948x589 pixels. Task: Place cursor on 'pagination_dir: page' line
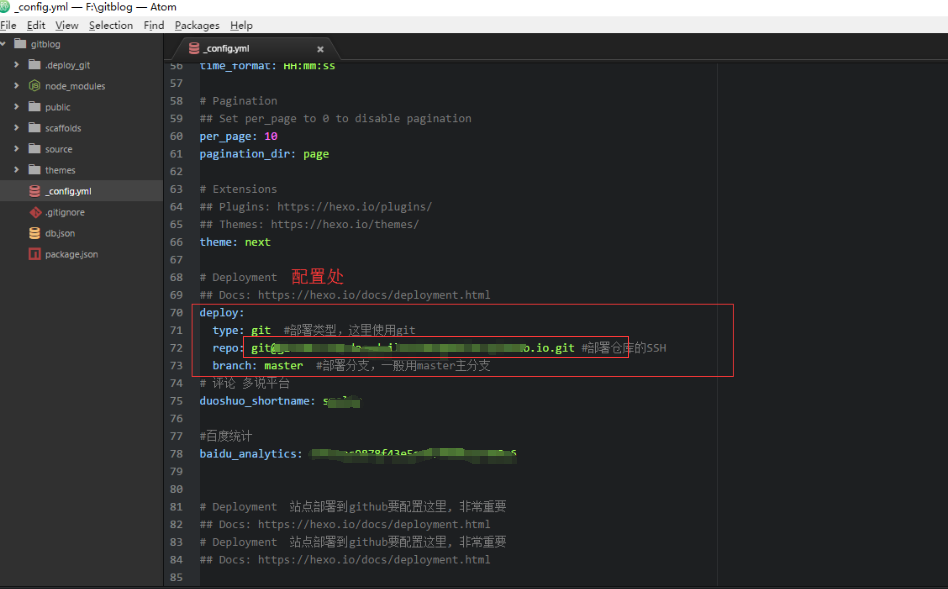tap(264, 154)
